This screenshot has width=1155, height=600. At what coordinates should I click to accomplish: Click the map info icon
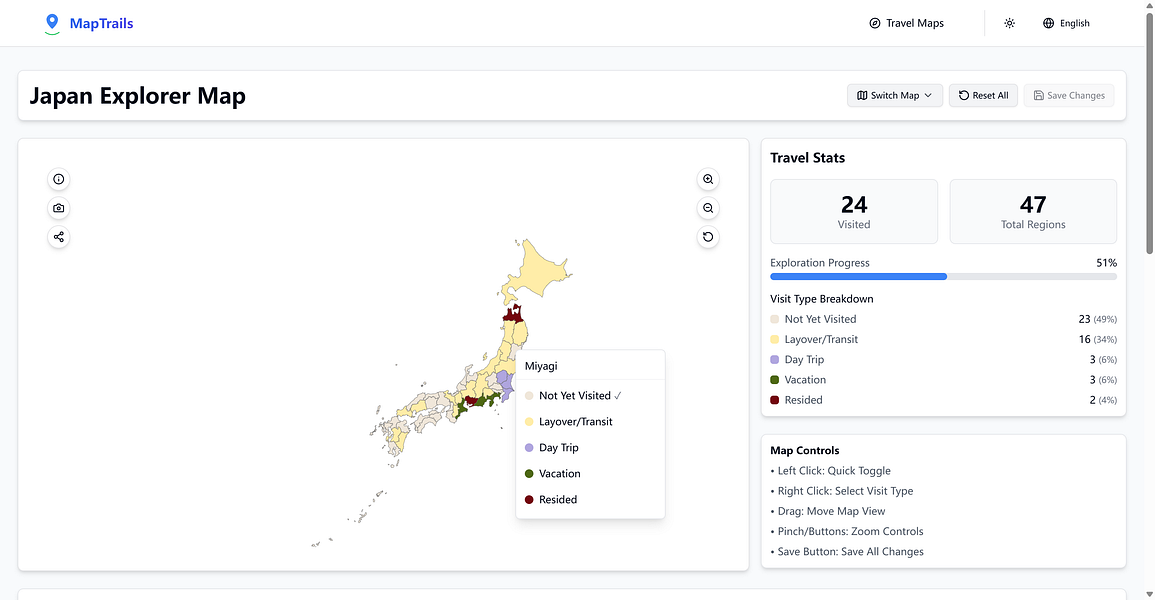[x=59, y=179]
